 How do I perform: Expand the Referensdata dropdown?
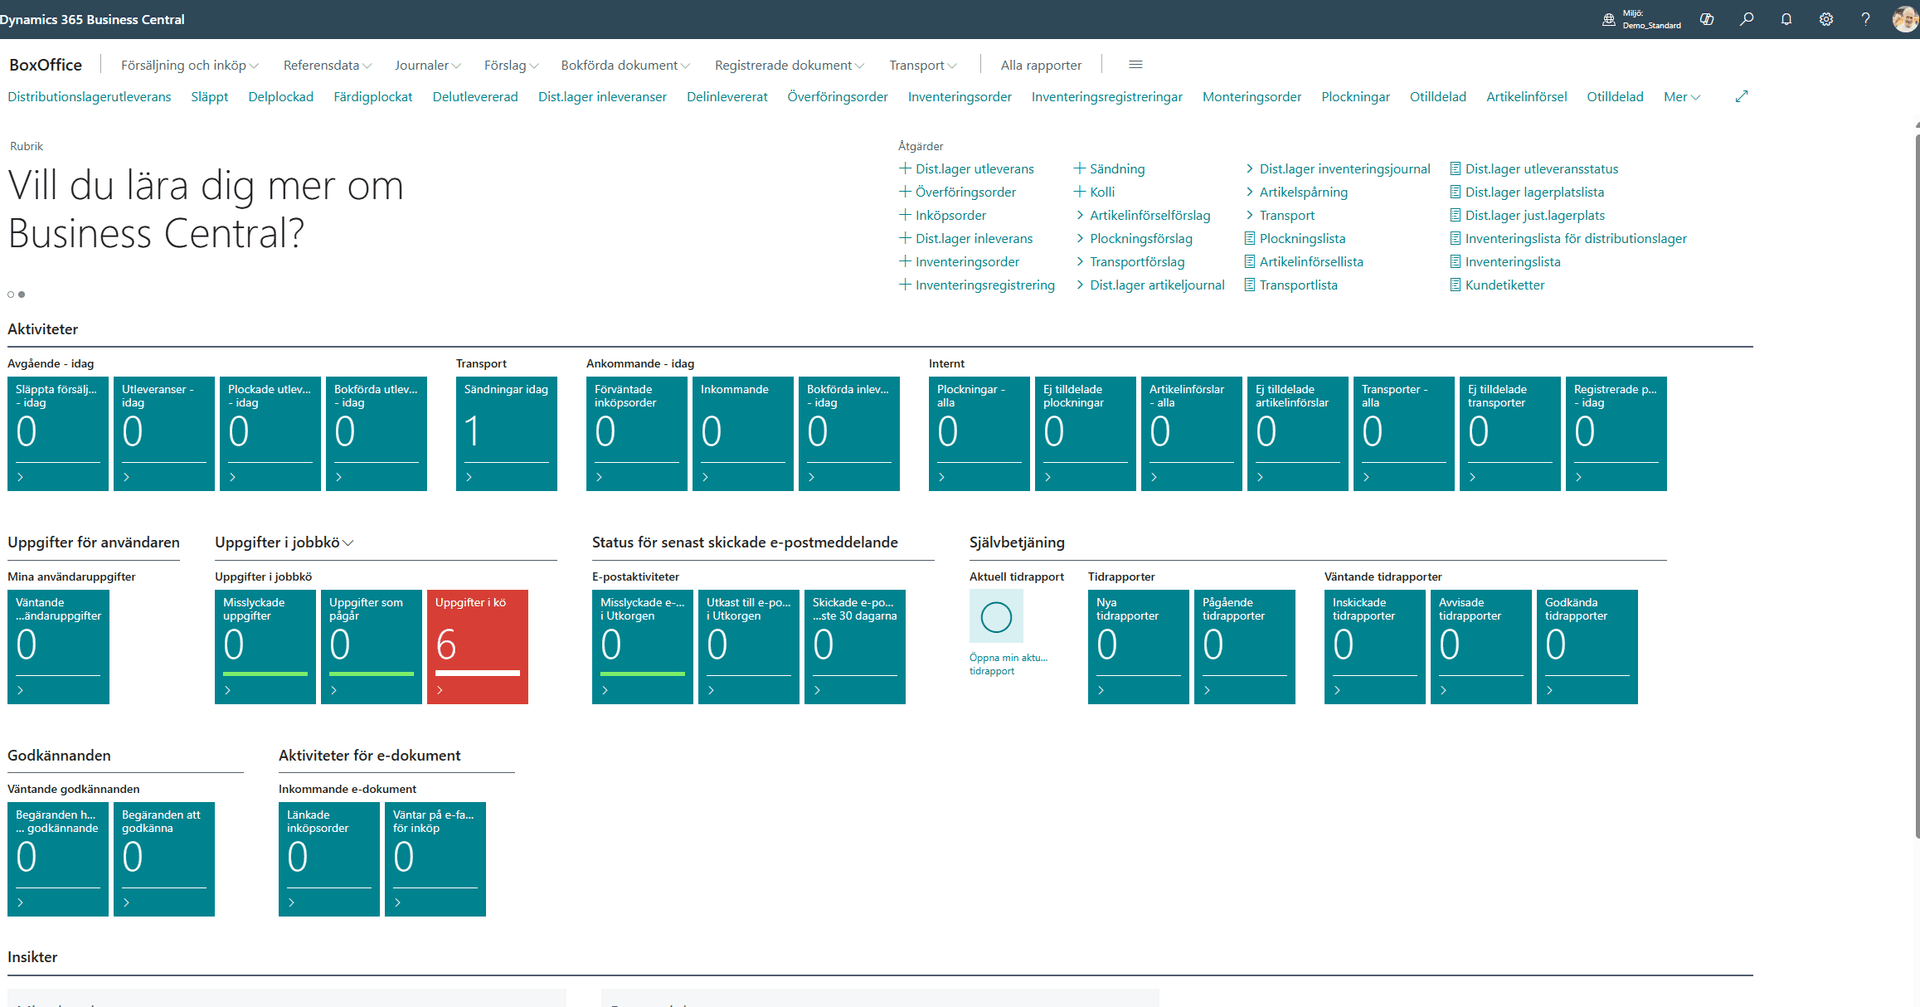coord(328,65)
